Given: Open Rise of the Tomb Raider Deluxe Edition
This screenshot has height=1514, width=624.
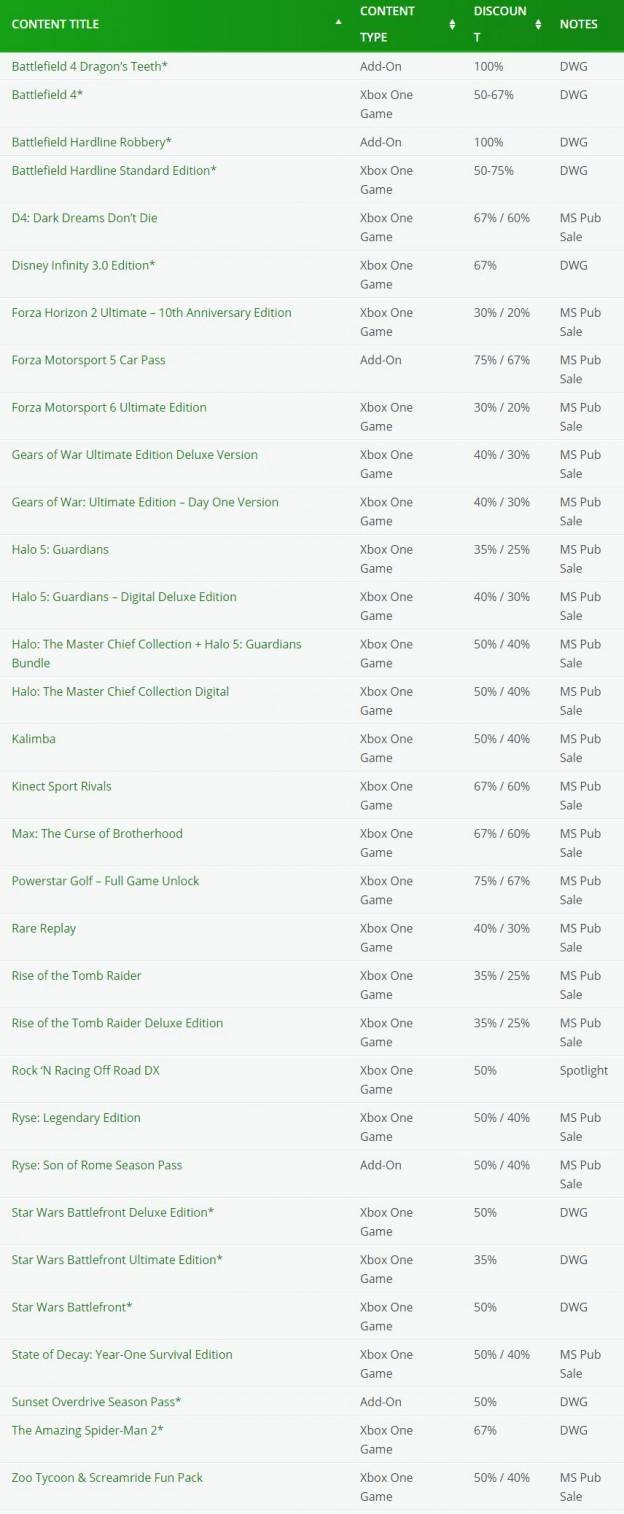Looking at the screenshot, I should click(117, 1023).
